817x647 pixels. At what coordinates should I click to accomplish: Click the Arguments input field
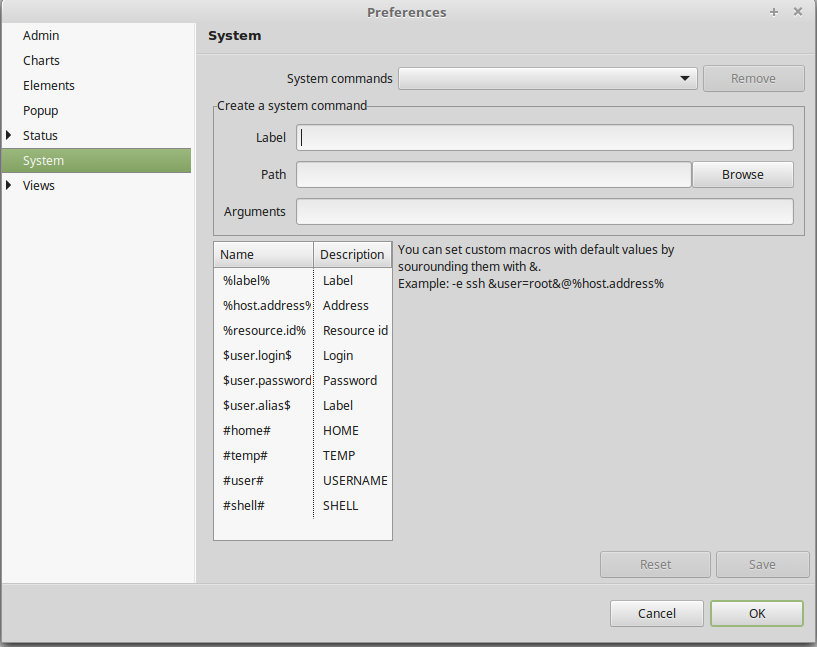(545, 211)
